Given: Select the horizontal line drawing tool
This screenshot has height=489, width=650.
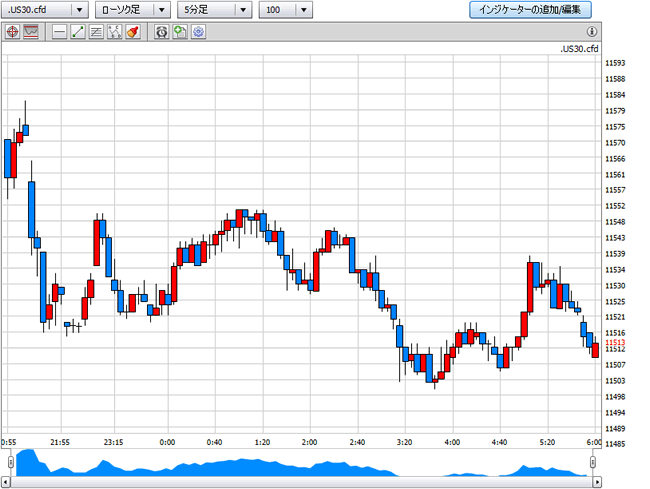Looking at the screenshot, I should [60, 32].
